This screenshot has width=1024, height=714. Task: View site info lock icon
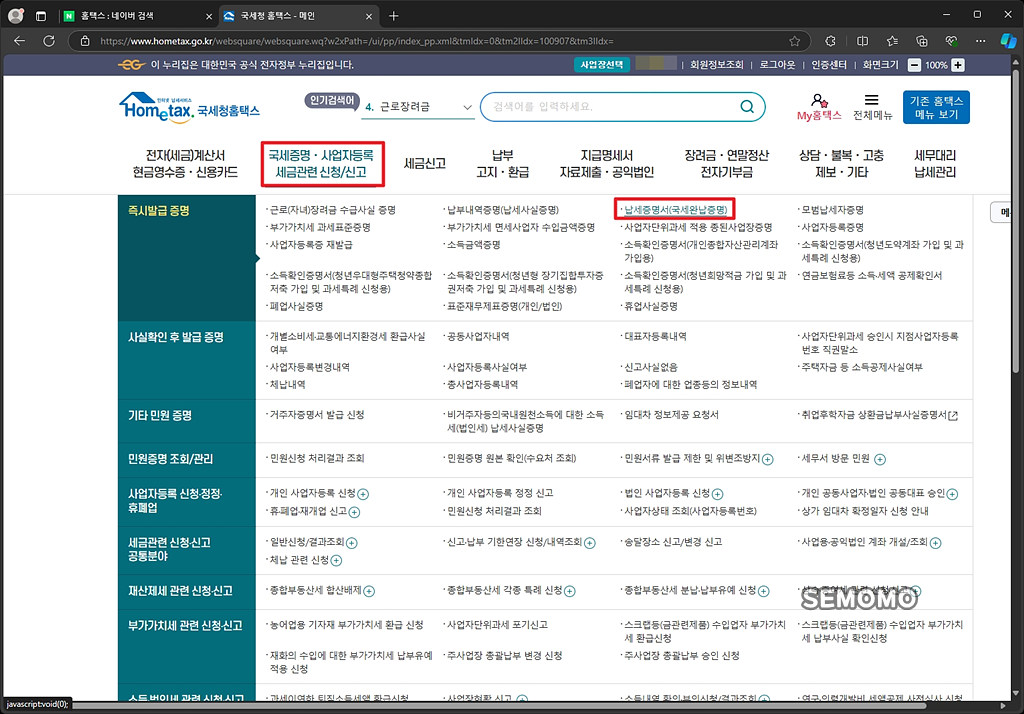point(85,41)
